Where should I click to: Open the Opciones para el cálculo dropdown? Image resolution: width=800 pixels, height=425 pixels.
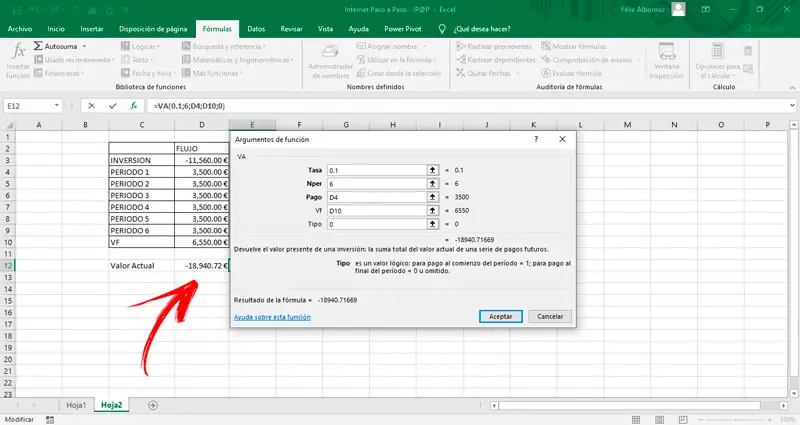tap(717, 58)
